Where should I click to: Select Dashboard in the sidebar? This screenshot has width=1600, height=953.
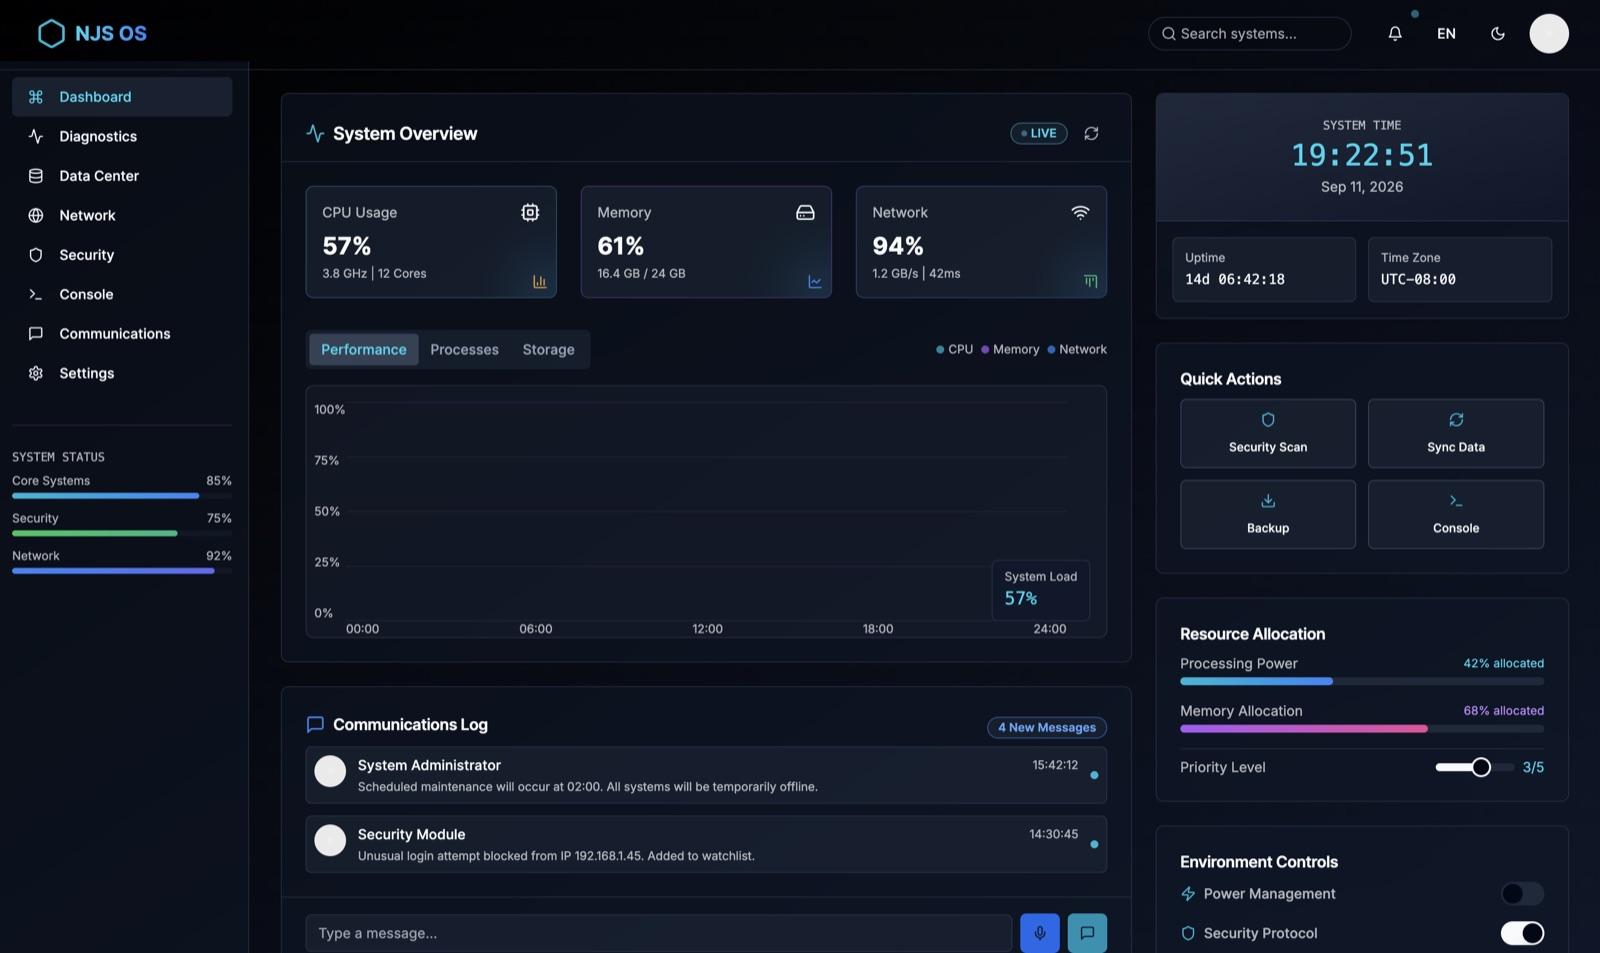point(122,97)
